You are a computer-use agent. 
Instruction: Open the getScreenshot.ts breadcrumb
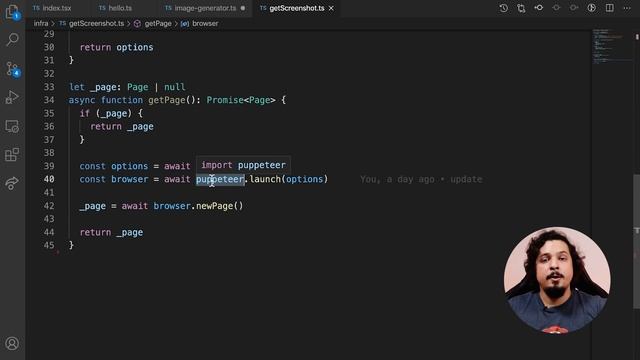pyautogui.click(x=96, y=24)
